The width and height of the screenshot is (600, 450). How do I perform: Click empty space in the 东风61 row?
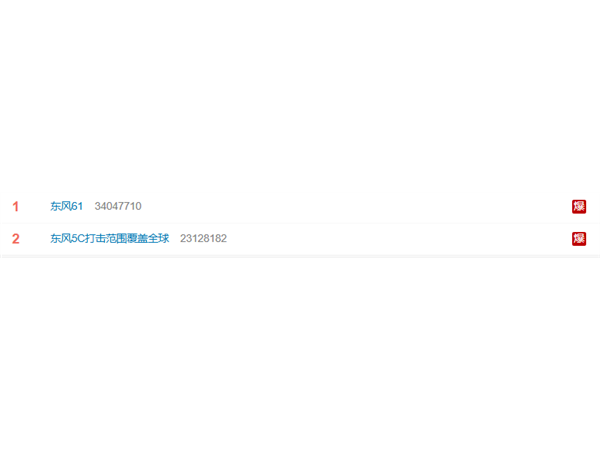pyautogui.click(x=356, y=207)
